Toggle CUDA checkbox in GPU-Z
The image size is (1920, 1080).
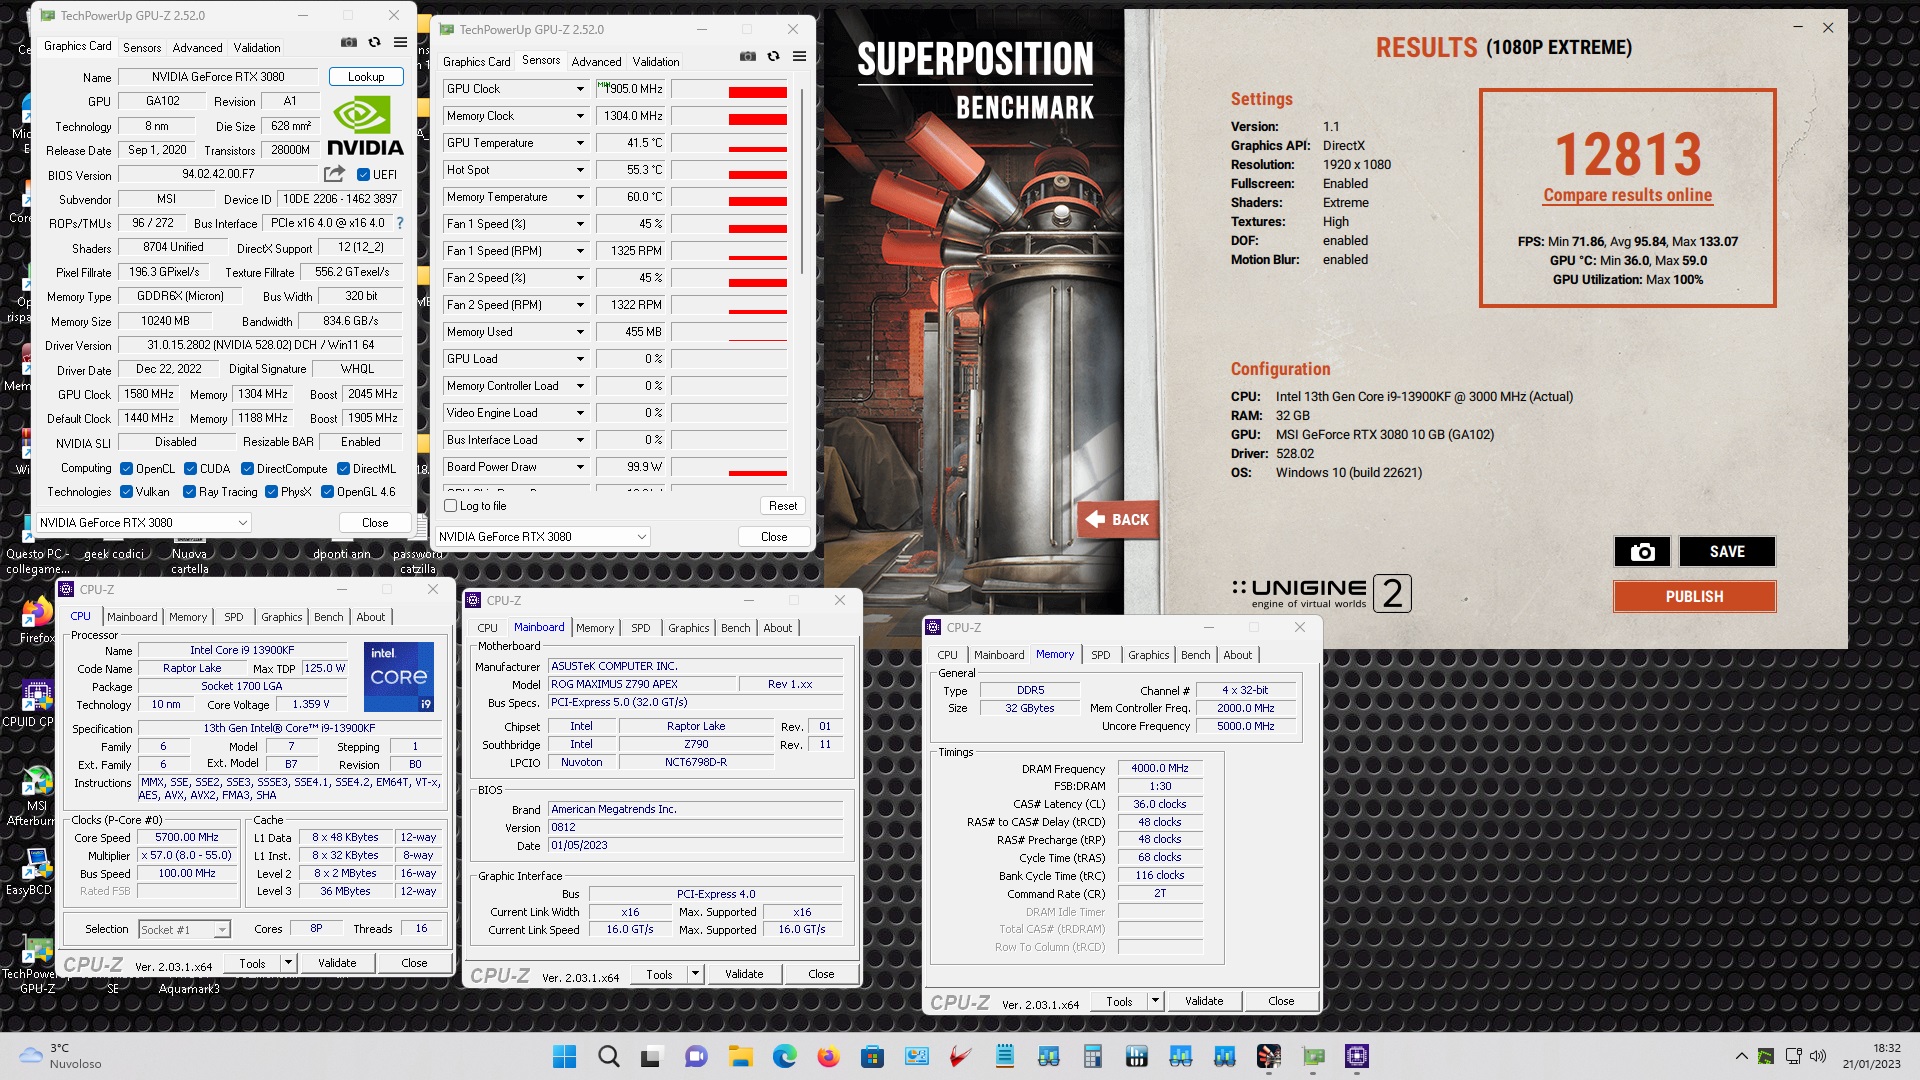pyautogui.click(x=190, y=469)
